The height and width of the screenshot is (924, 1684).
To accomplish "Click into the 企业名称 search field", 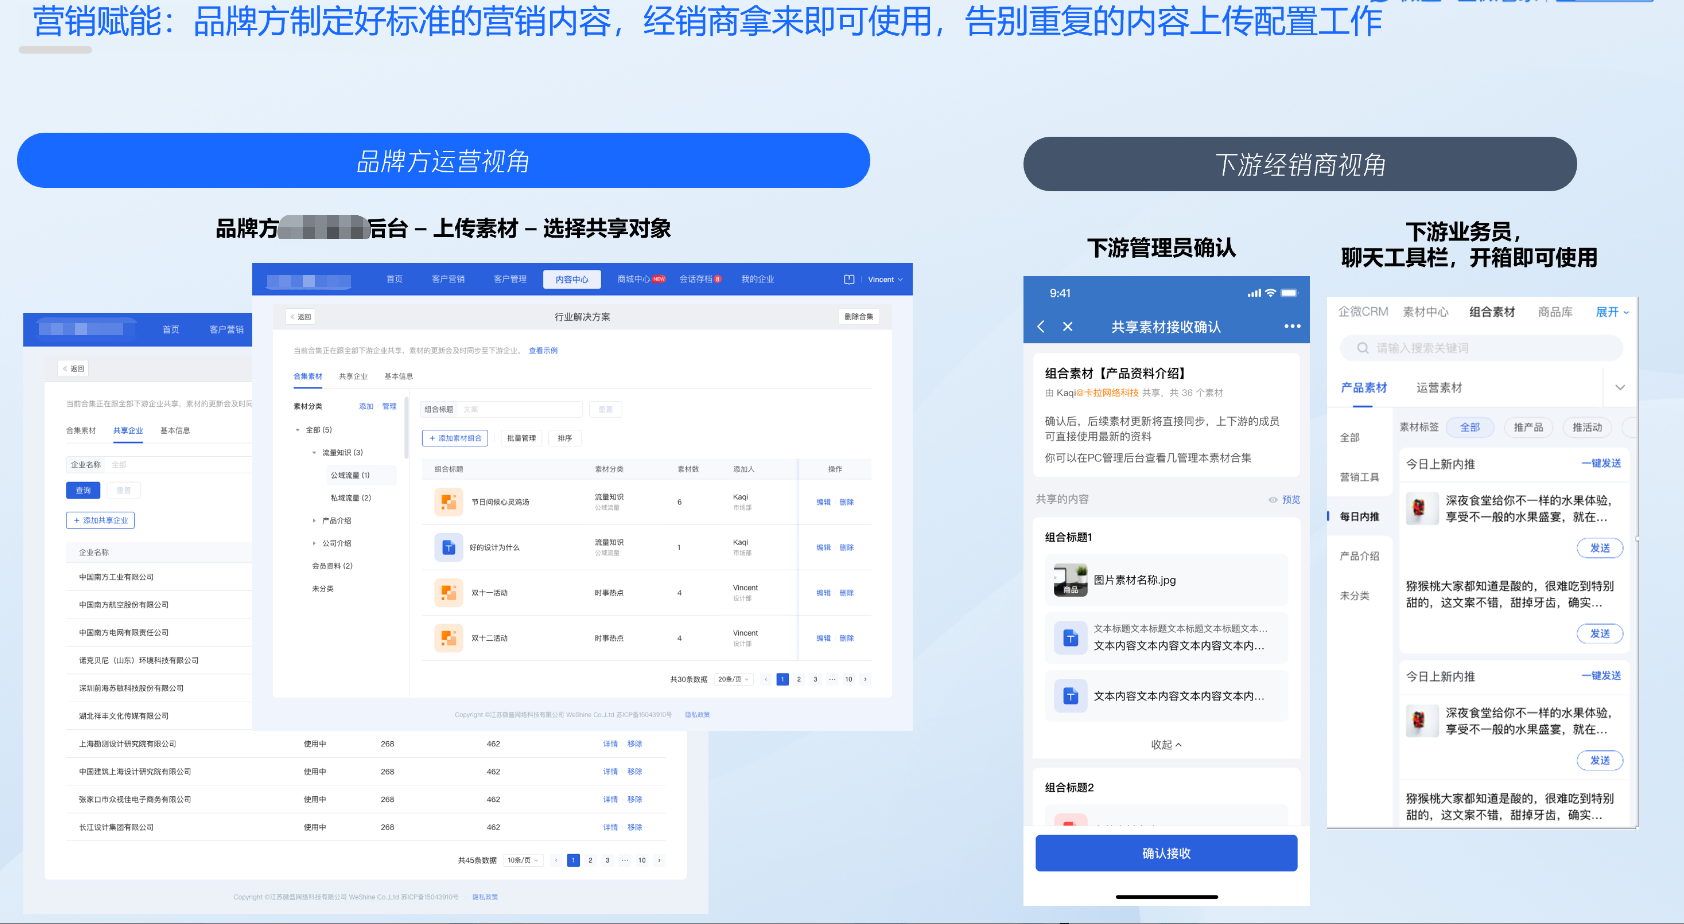I will (x=180, y=465).
